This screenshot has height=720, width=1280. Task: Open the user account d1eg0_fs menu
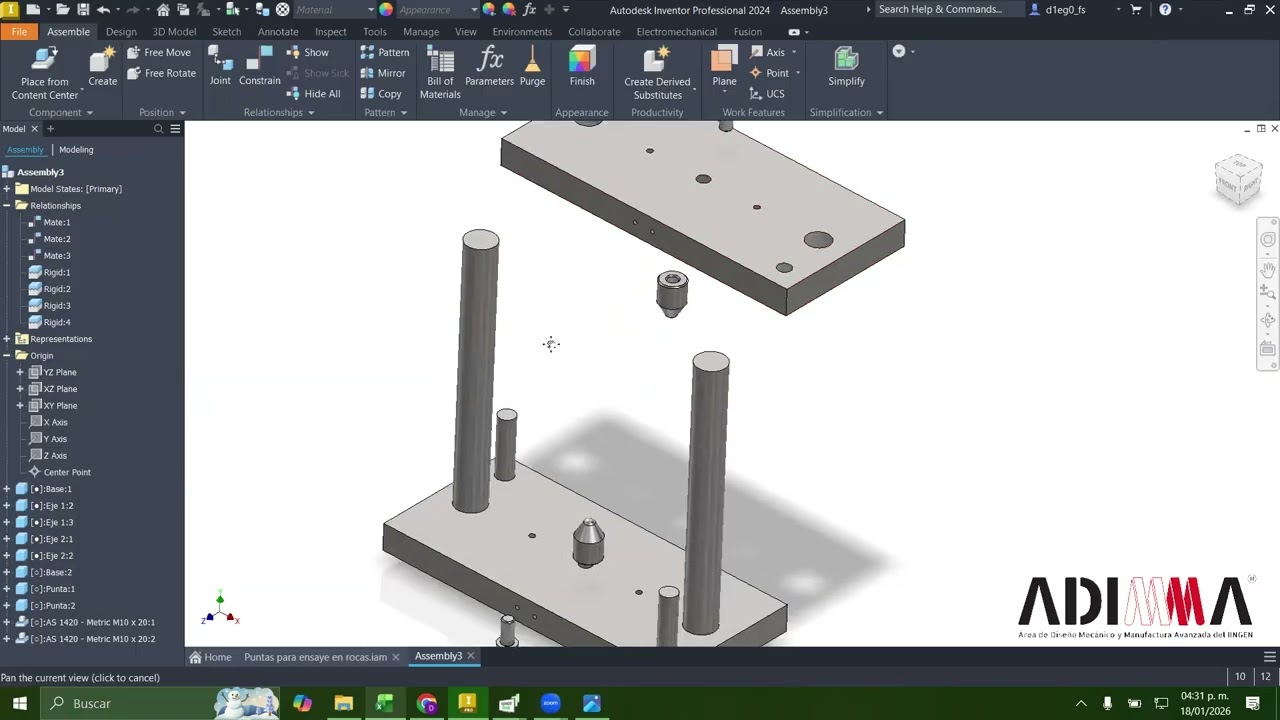pos(1071,10)
